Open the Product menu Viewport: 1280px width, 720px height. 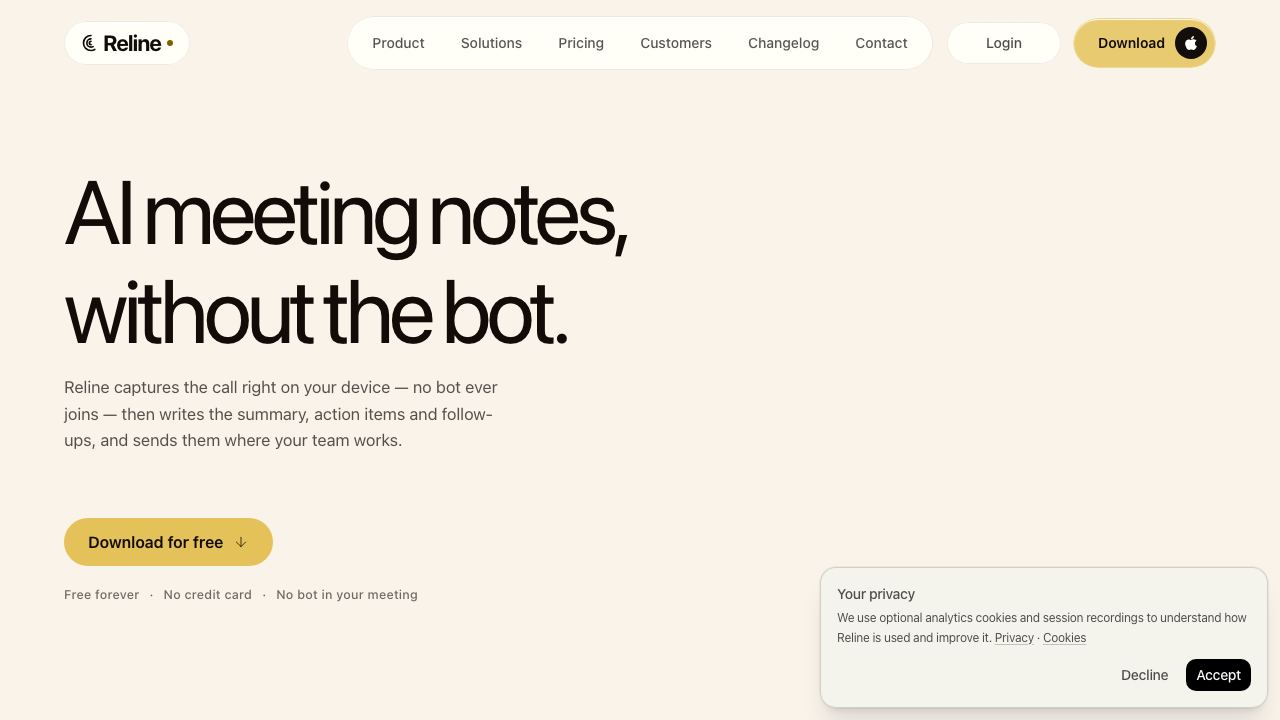pyautogui.click(x=398, y=43)
